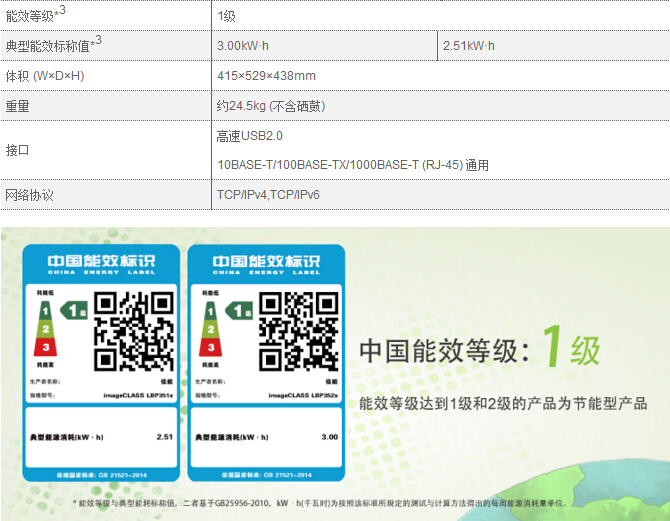Click the 高速USB2.0 interface entry
The image size is (670, 521).
click(x=250, y=135)
